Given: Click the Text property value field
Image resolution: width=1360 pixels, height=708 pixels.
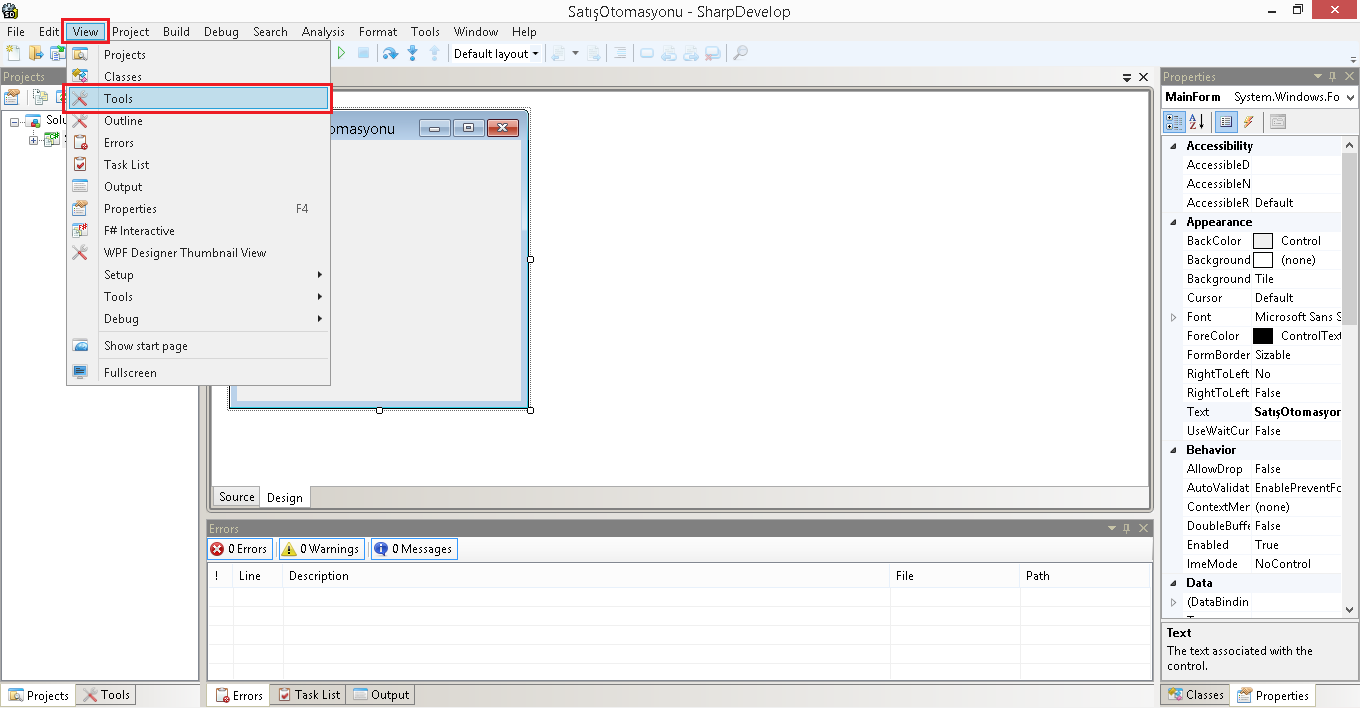Looking at the screenshot, I should pyautogui.click(x=1297, y=412).
